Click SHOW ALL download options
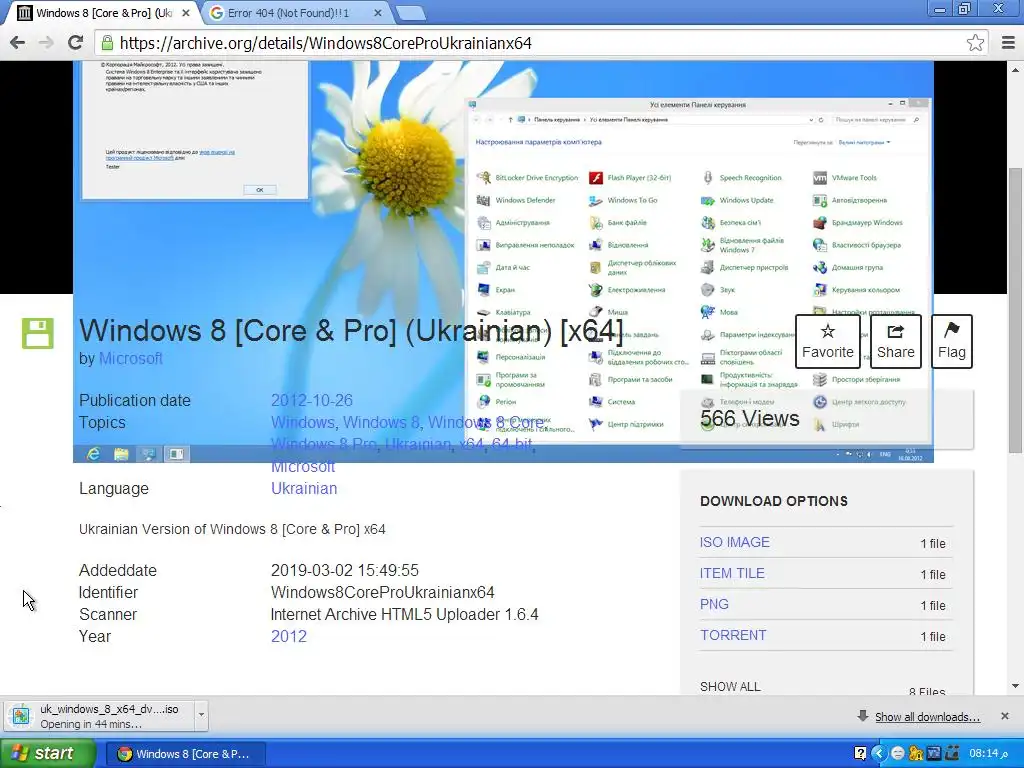The height and width of the screenshot is (768, 1024). (730, 686)
